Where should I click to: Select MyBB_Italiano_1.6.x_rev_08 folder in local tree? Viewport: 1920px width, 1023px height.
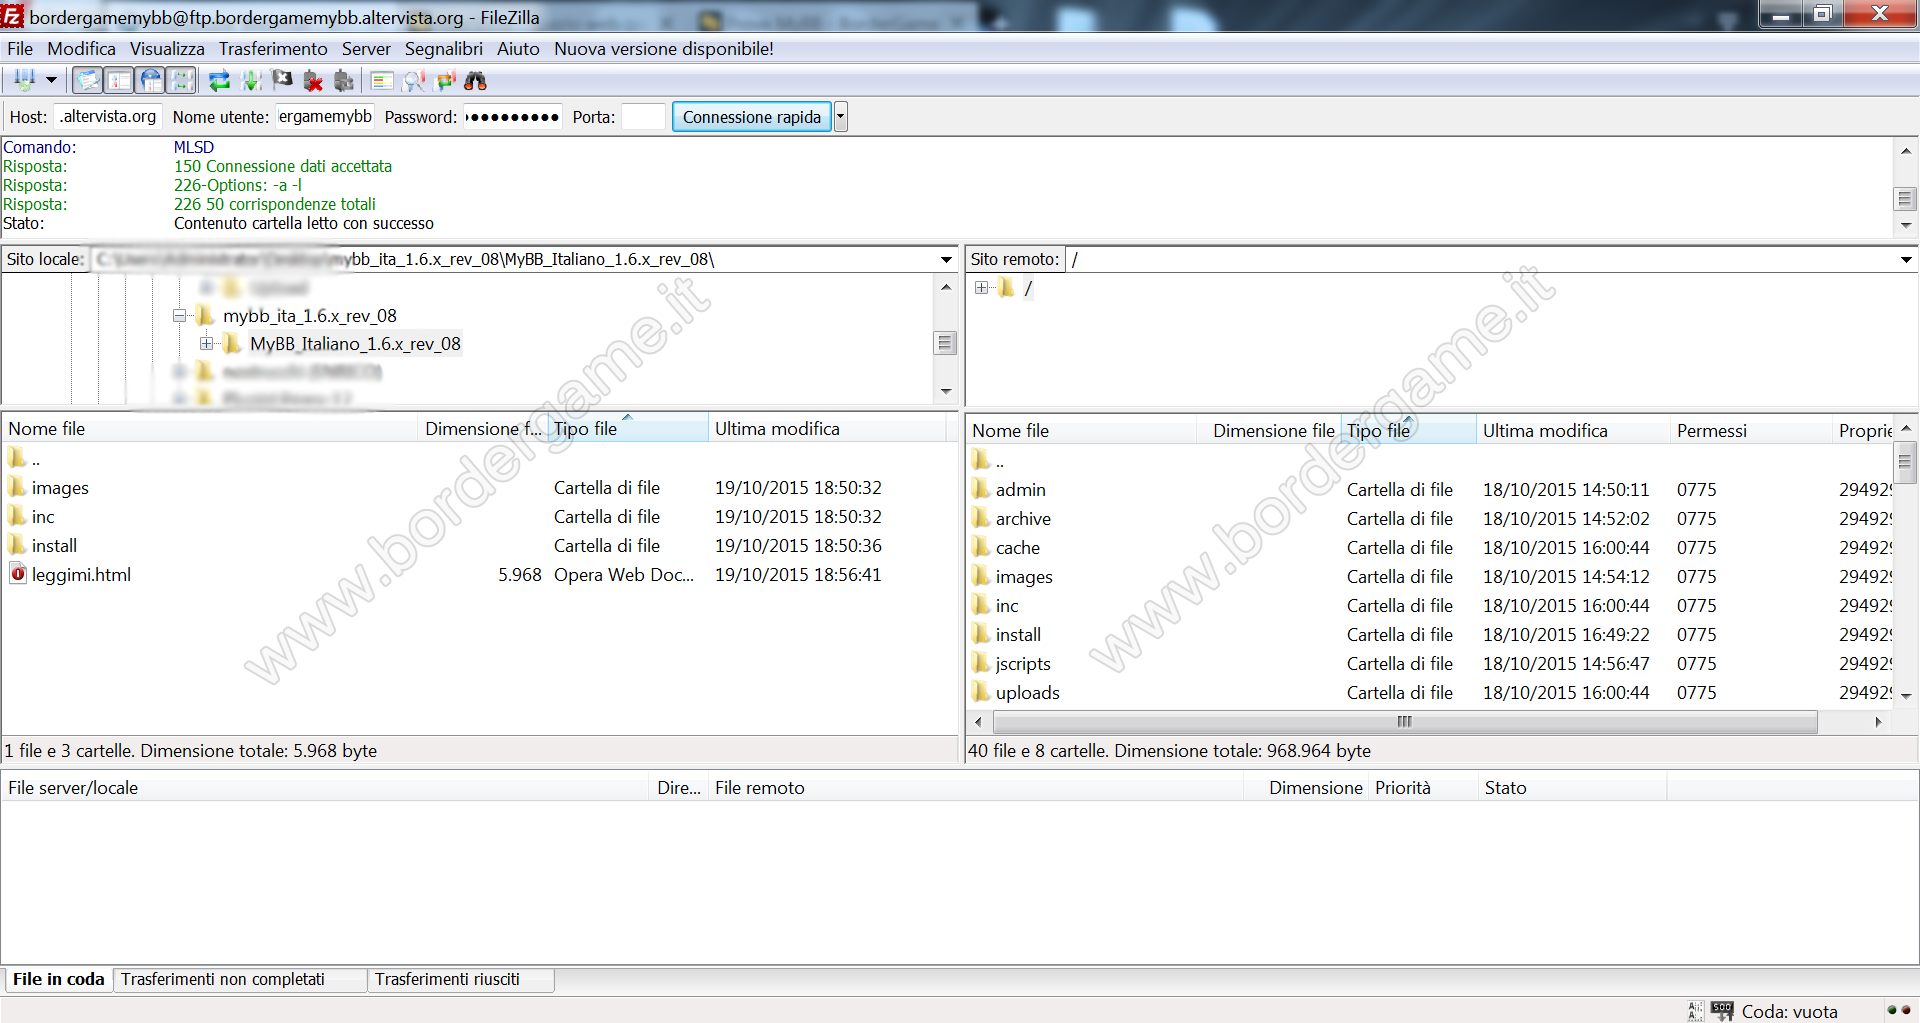point(355,344)
